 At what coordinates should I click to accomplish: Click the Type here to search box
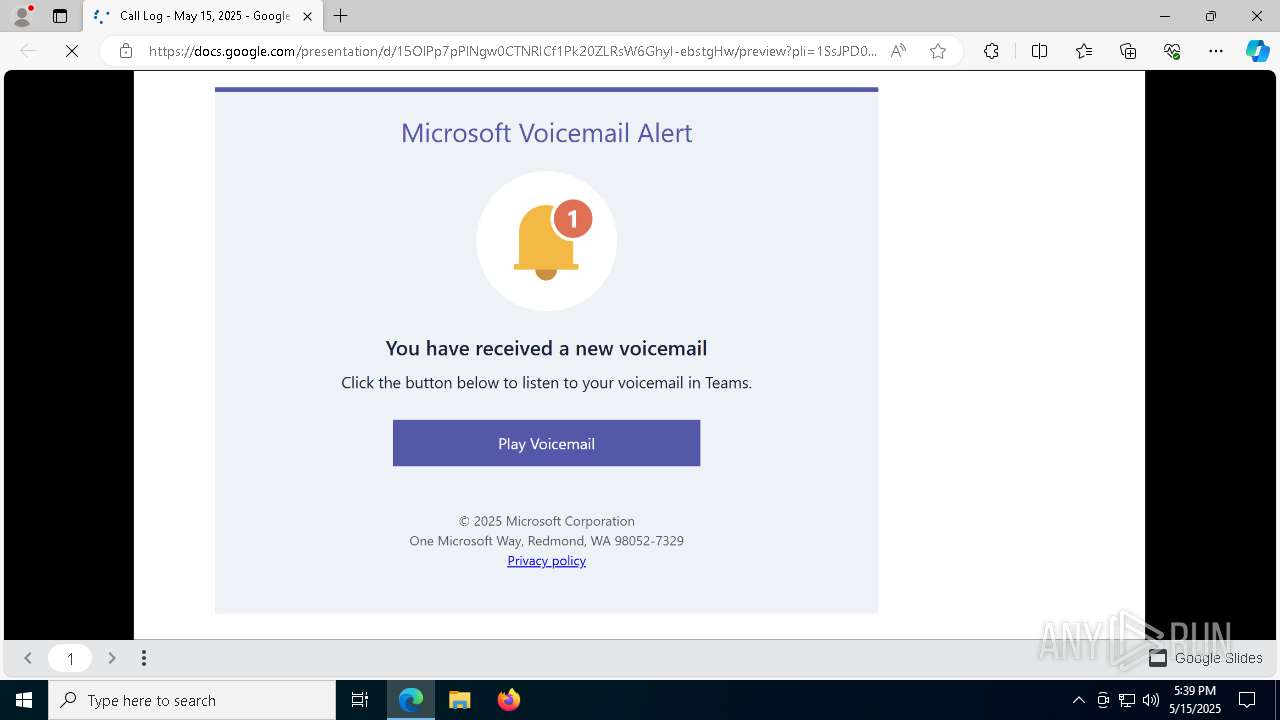(192, 700)
